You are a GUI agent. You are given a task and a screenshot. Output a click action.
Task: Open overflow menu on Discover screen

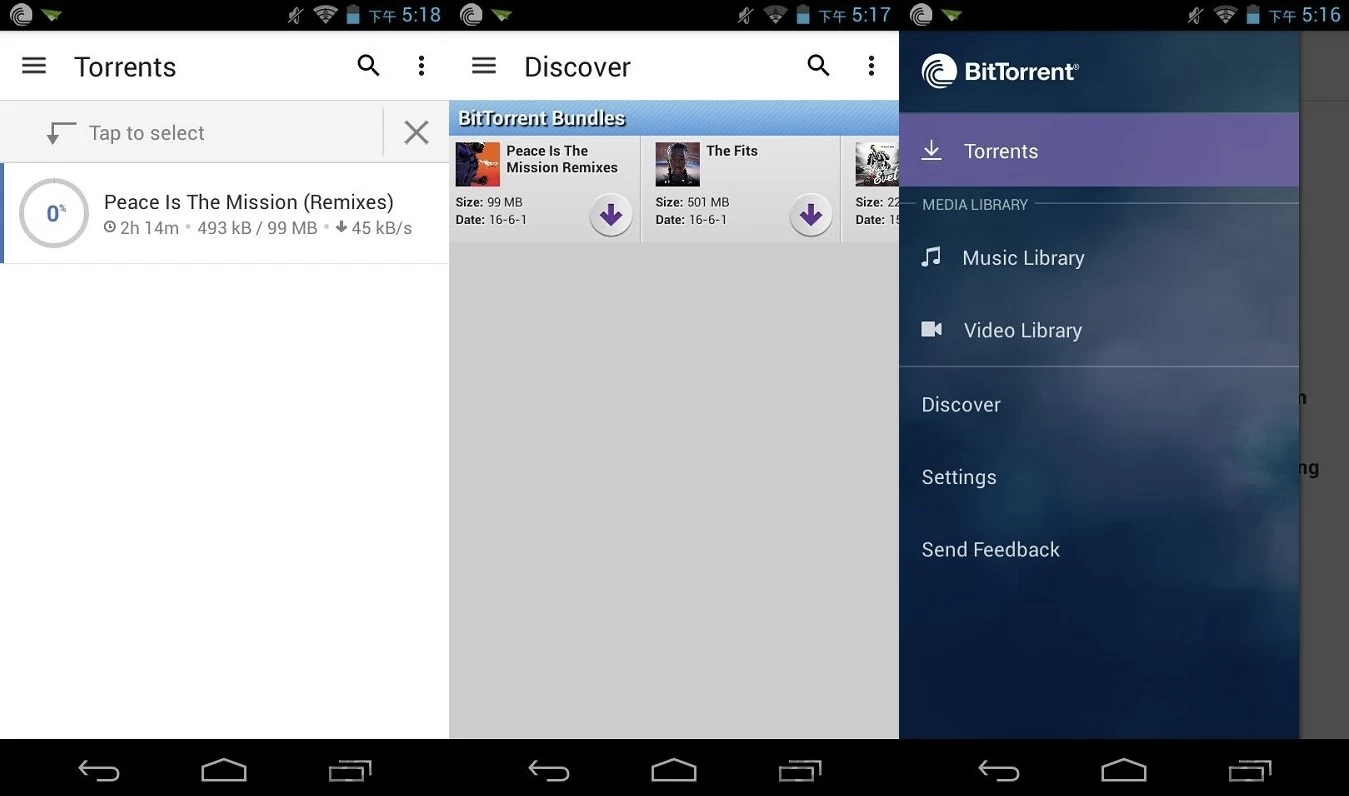pos(871,65)
